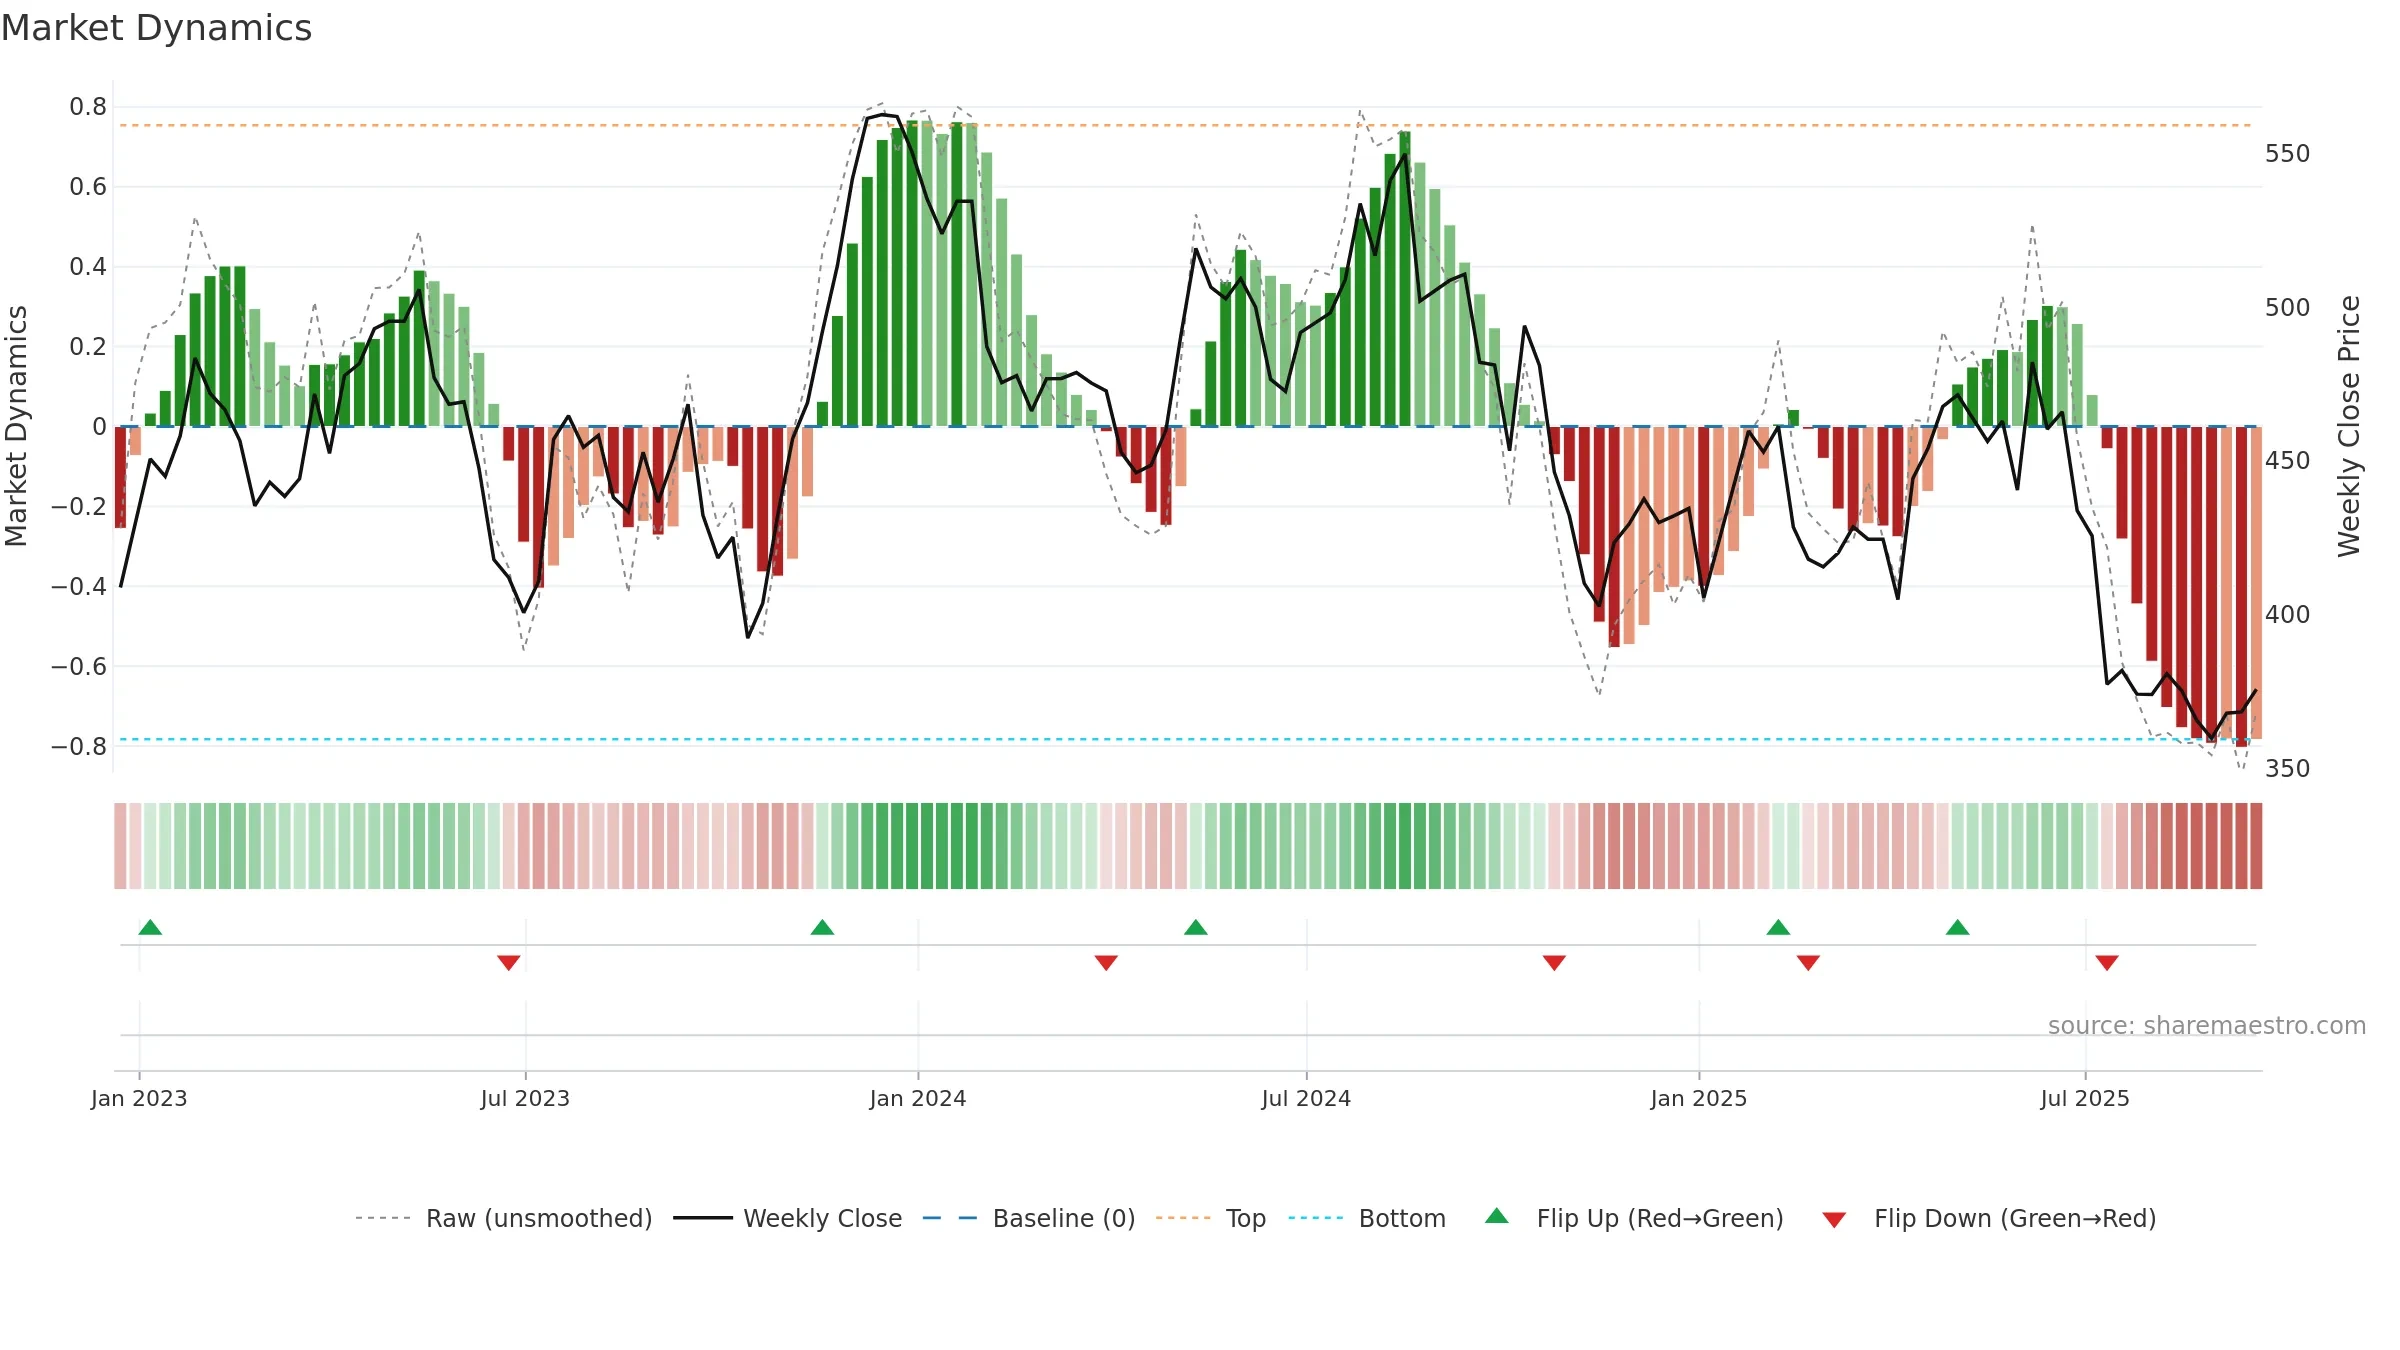Toggle the Baseline (0) legend entry
The height and width of the screenshot is (1350, 2400).
click(1028, 1218)
